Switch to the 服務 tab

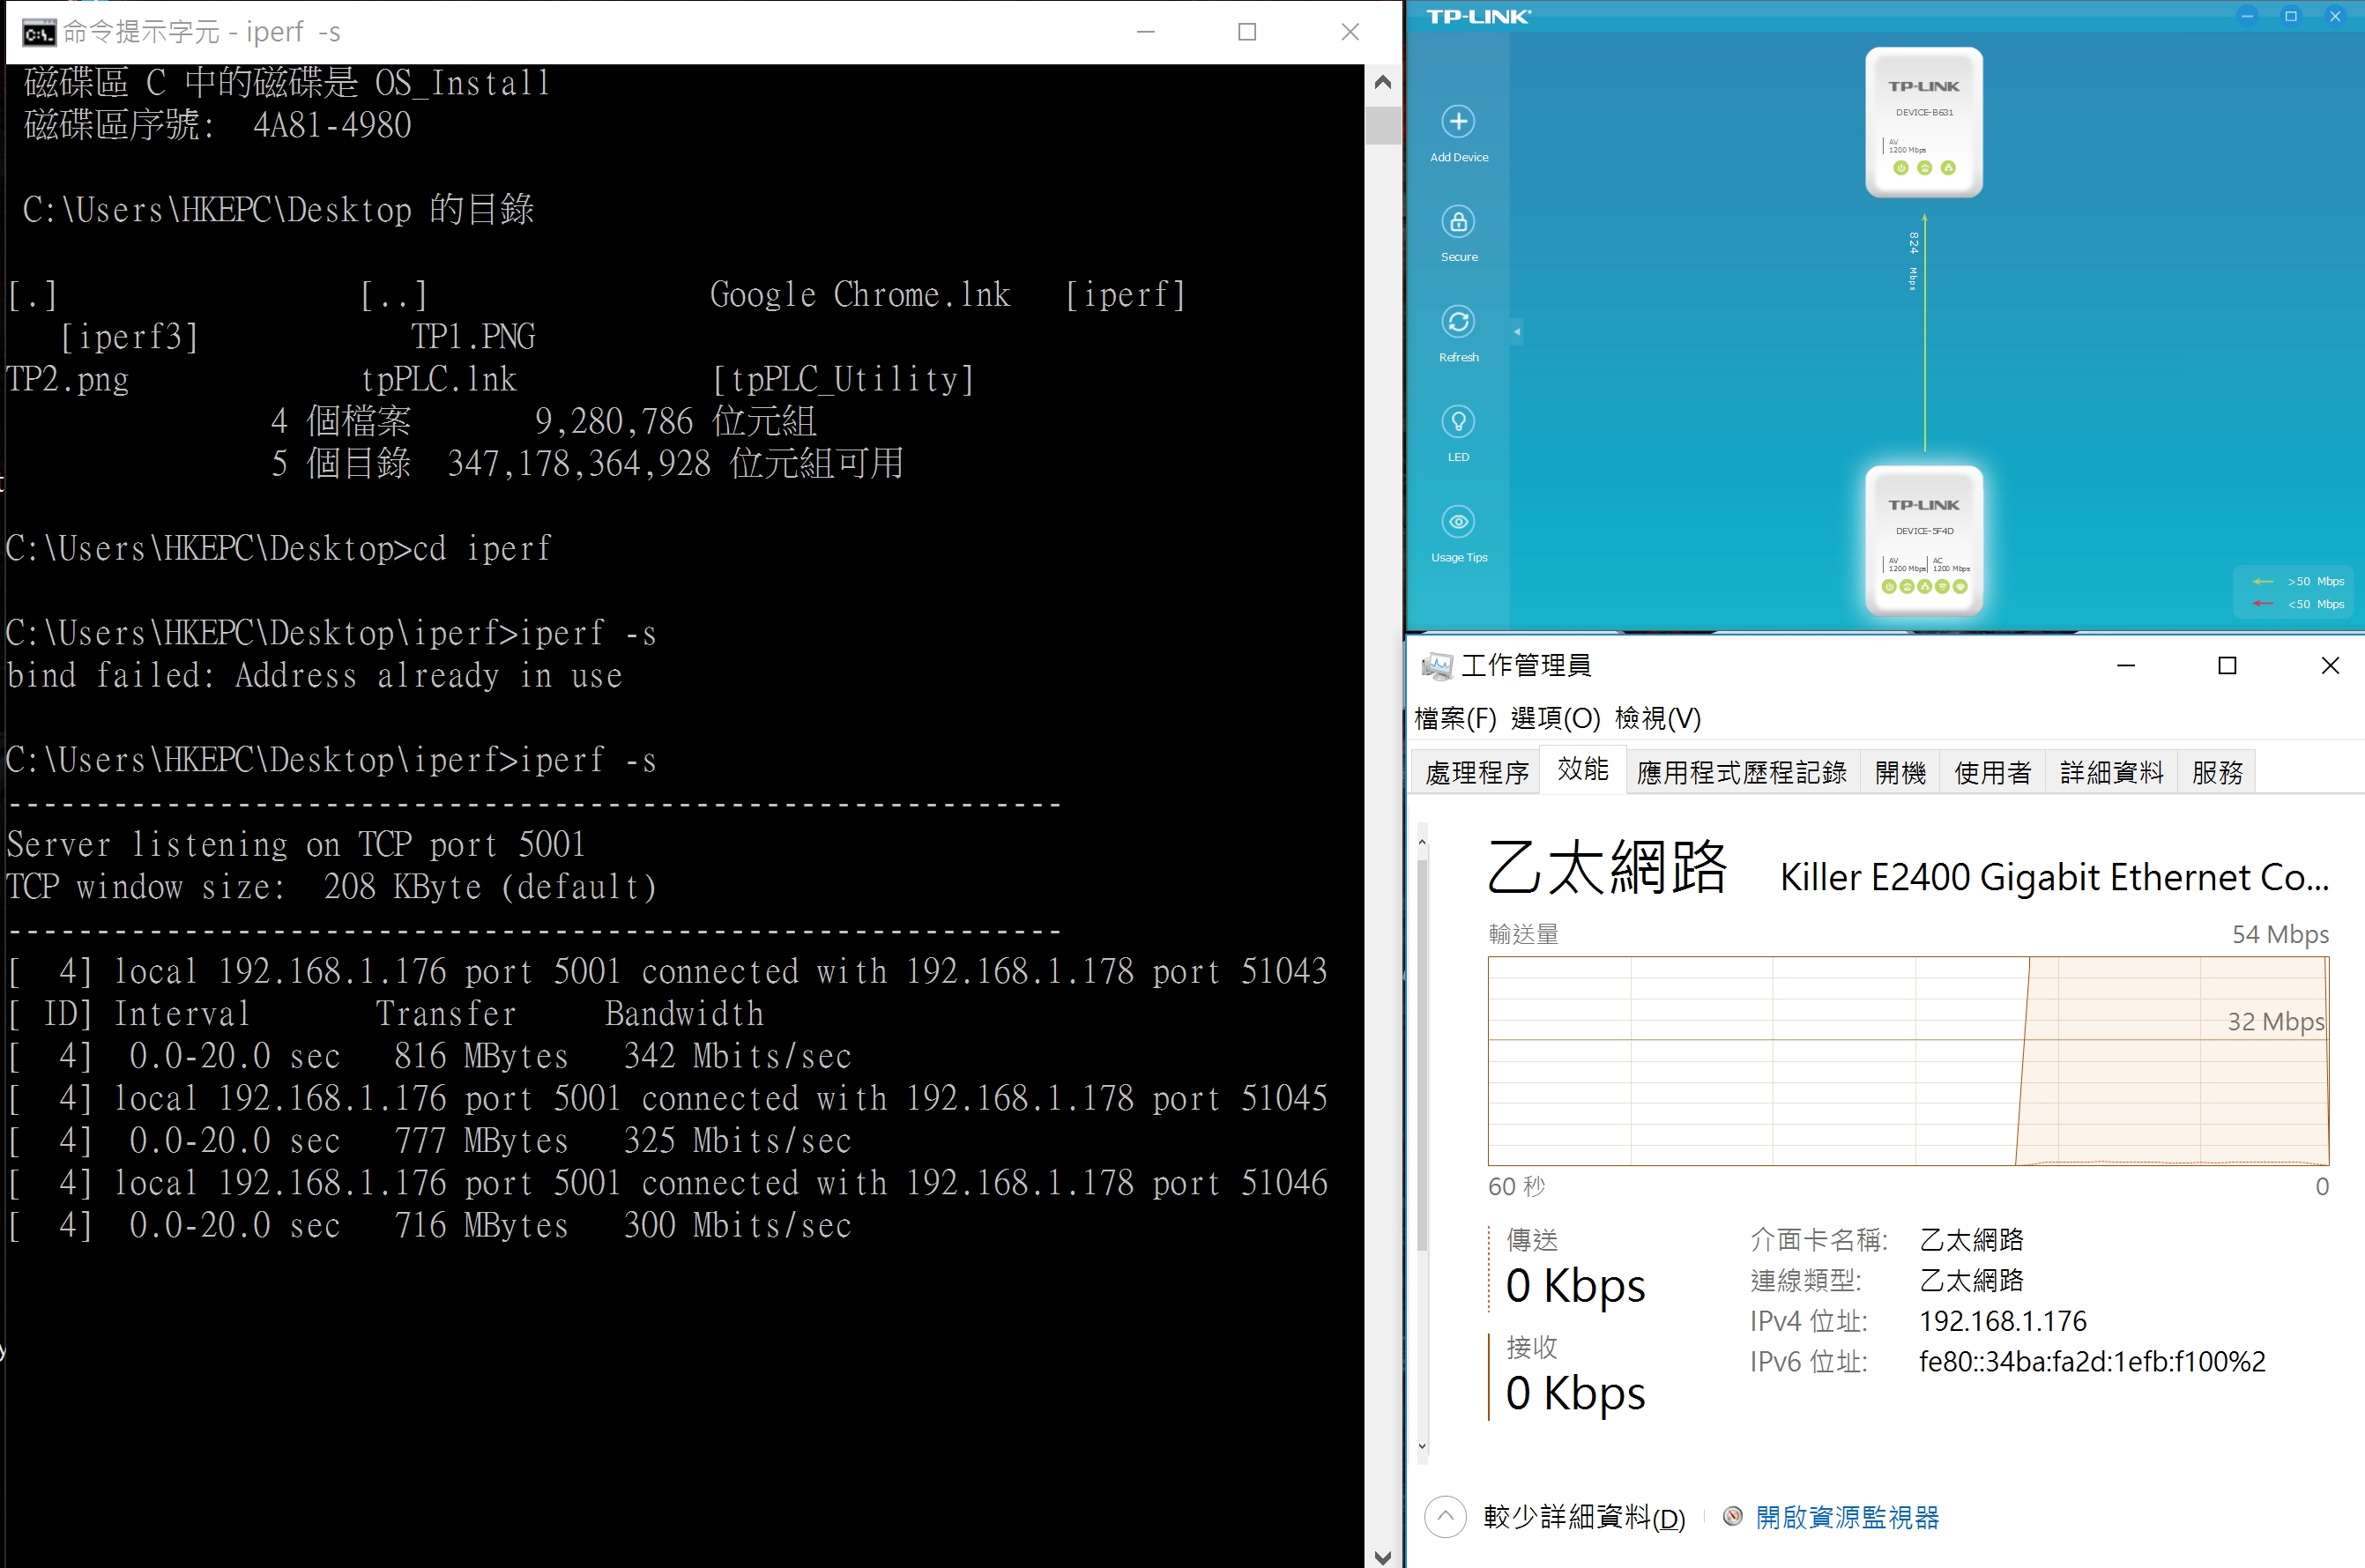tap(2217, 772)
